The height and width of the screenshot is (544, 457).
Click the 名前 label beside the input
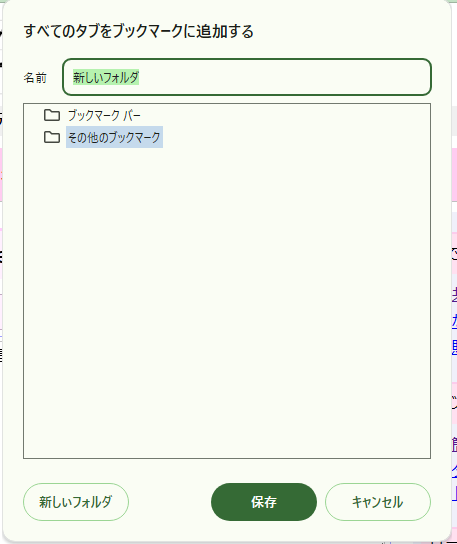35,78
